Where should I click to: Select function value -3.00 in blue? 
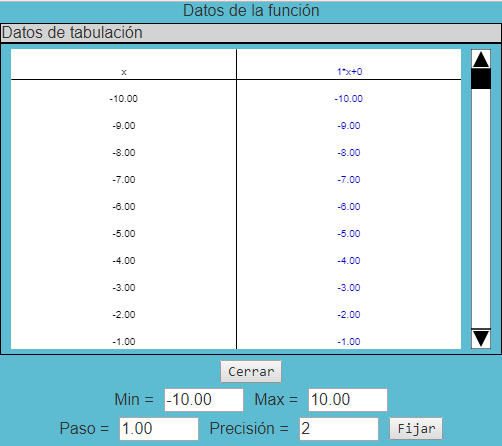click(x=349, y=288)
